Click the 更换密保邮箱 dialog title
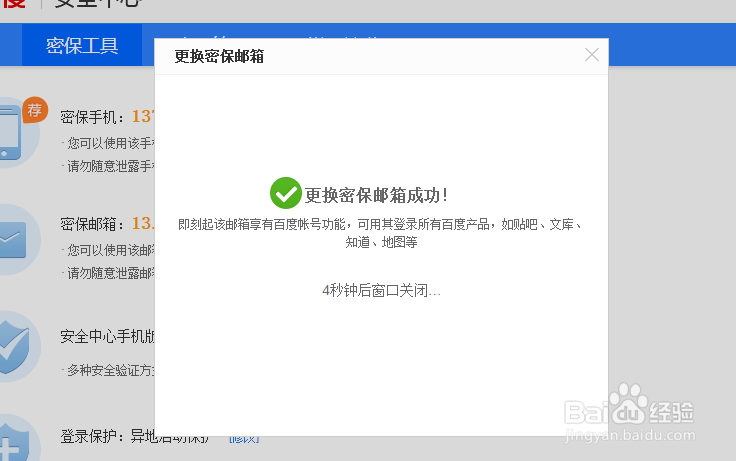The image size is (736, 461). [x=219, y=56]
